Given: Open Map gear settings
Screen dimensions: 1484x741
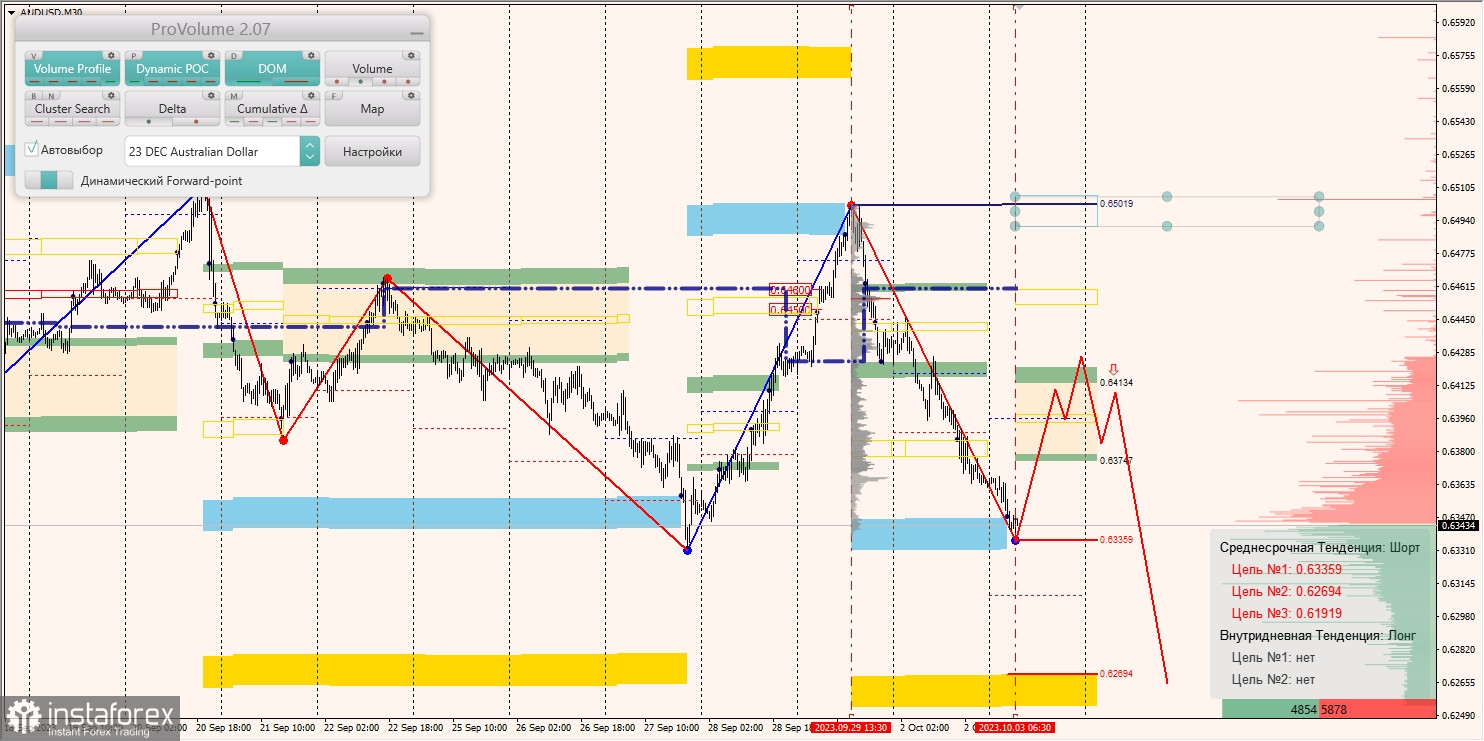Looking at the screenshot, I should (x=411, y=96).
